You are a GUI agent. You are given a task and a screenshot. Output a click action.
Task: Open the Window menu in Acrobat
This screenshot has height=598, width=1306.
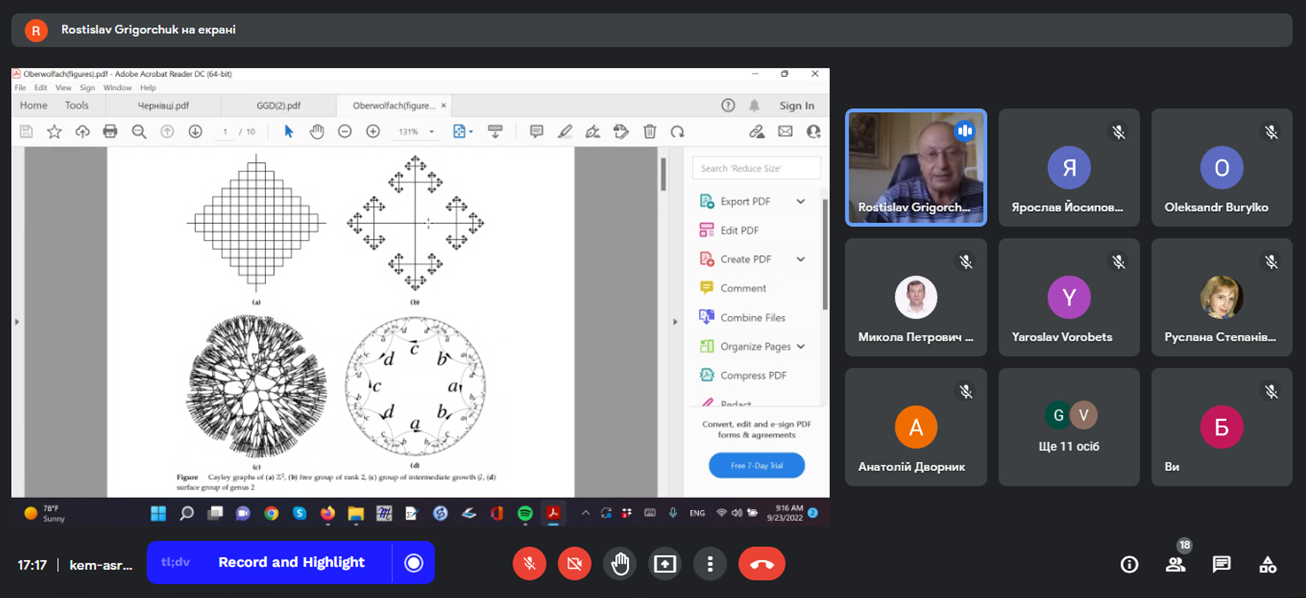pos(117,88)
